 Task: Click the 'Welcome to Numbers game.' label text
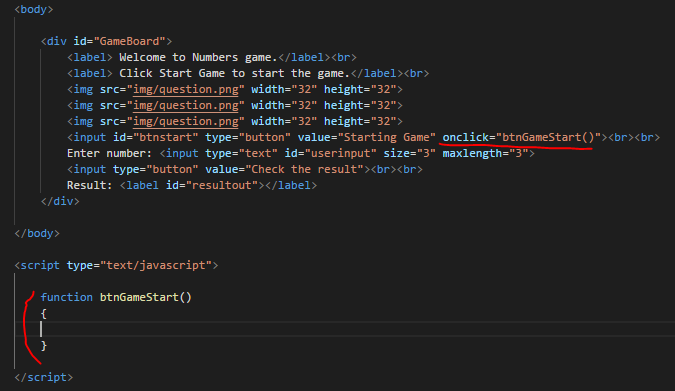[198, 57]
